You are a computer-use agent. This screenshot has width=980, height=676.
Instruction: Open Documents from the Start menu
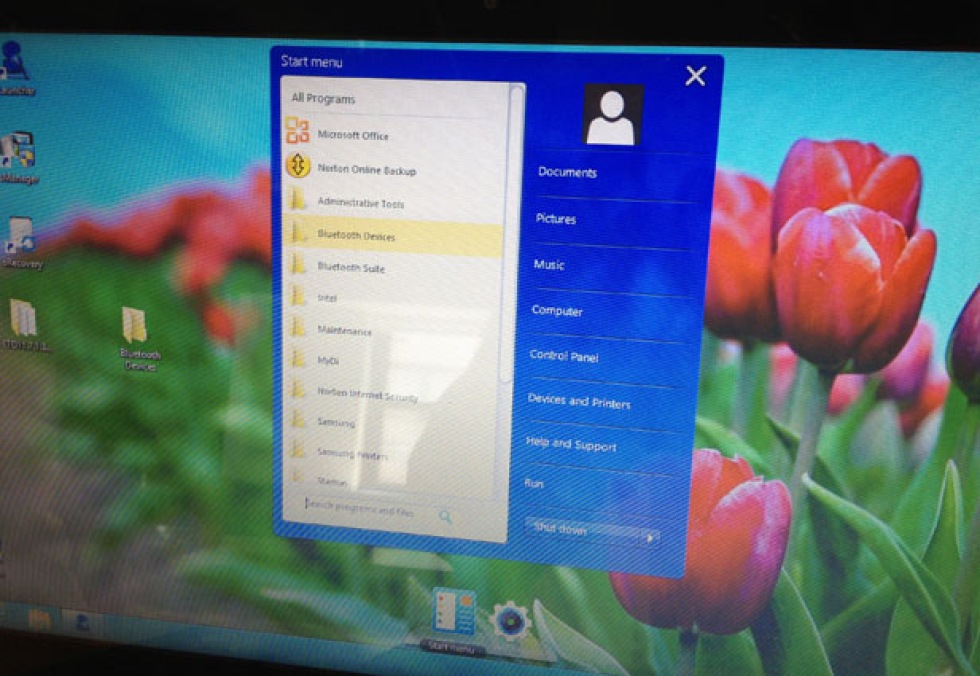[x=567, y=171]
